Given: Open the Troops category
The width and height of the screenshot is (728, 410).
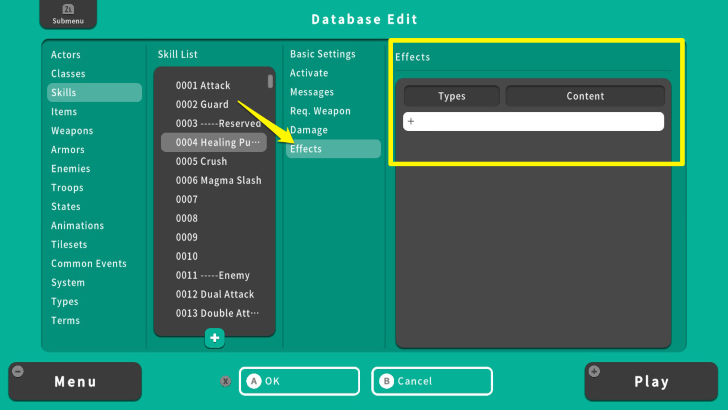Looking at the screenshot, I should tap(67, 188).
